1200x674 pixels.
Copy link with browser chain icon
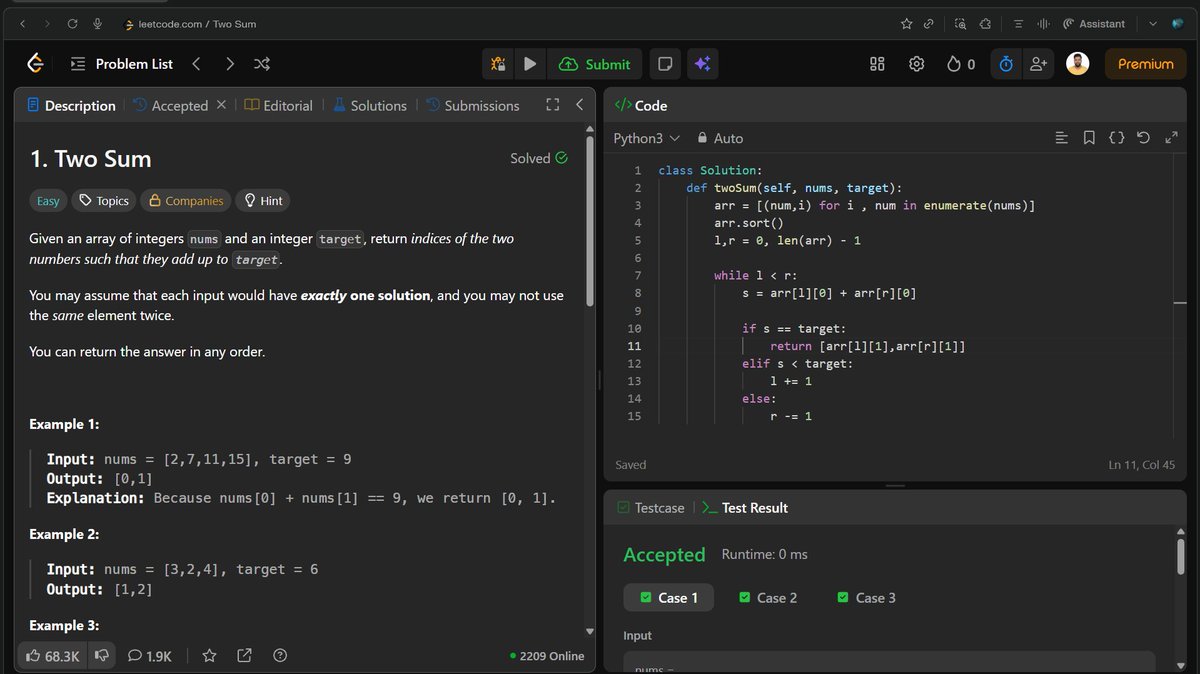[929, 24]
